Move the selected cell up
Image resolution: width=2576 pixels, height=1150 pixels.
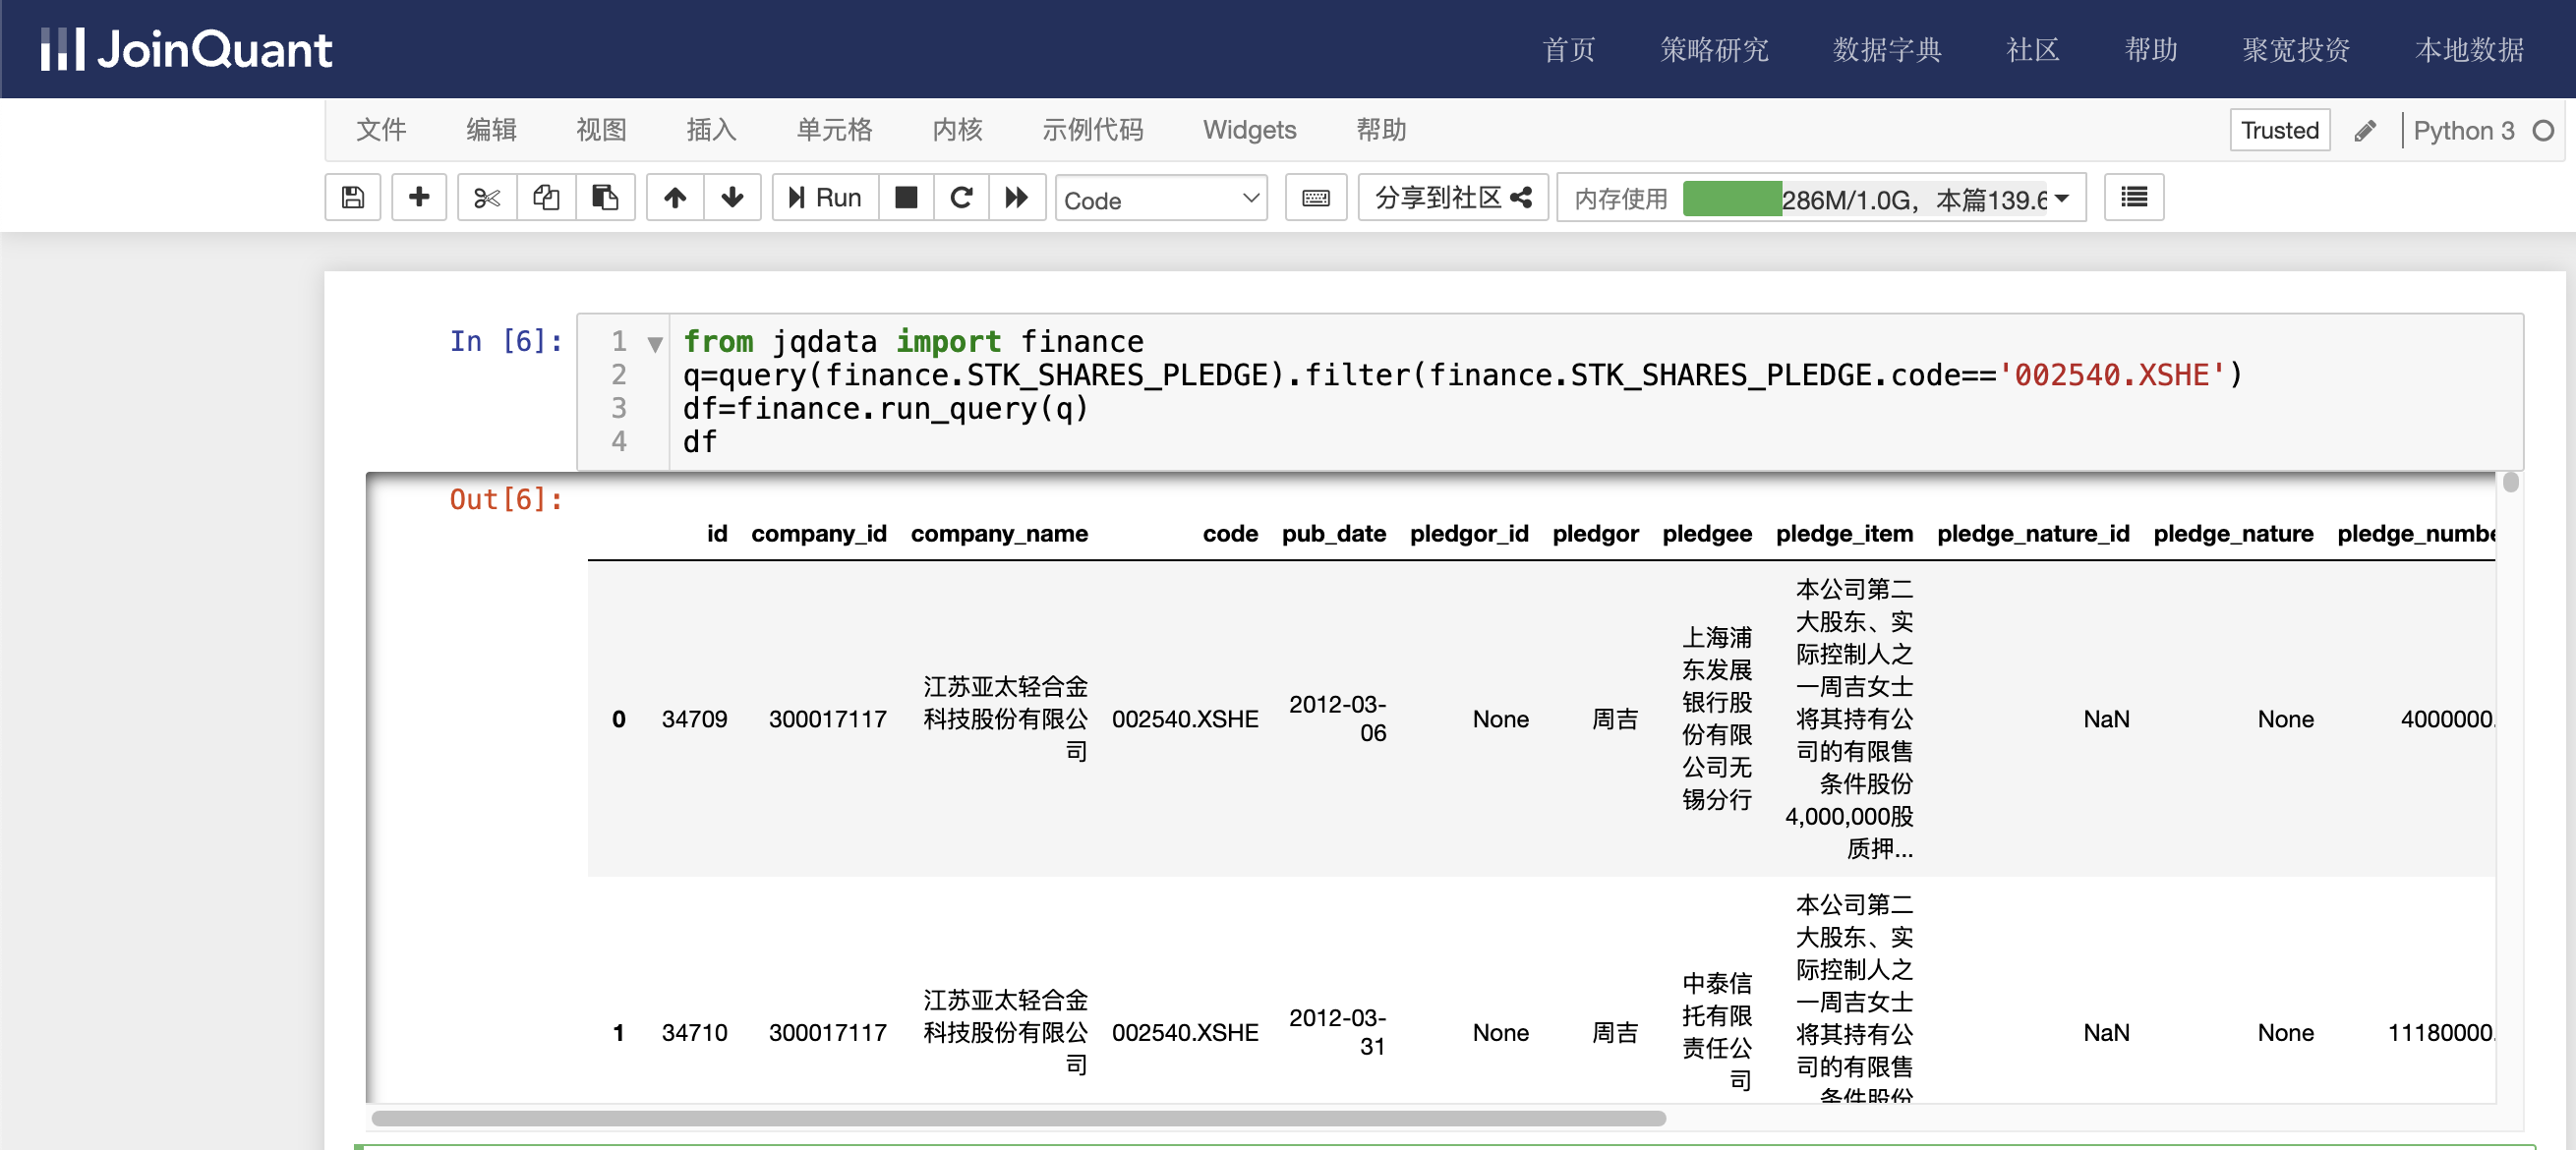click(x=675, y=198)
